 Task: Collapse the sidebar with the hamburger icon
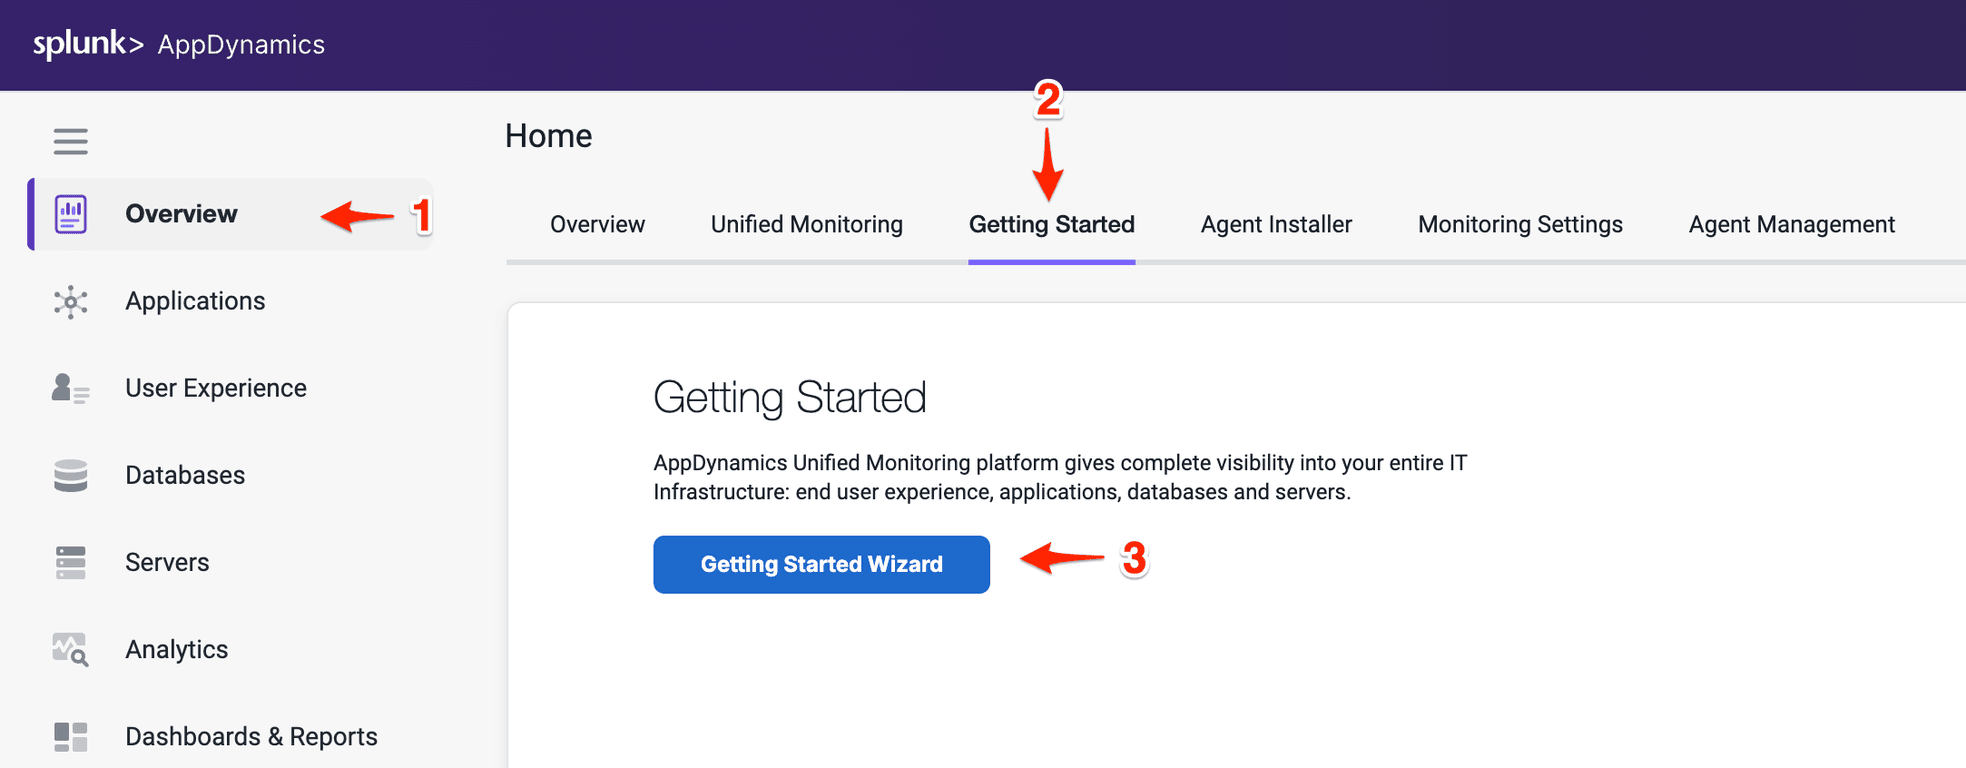(69, 141)
